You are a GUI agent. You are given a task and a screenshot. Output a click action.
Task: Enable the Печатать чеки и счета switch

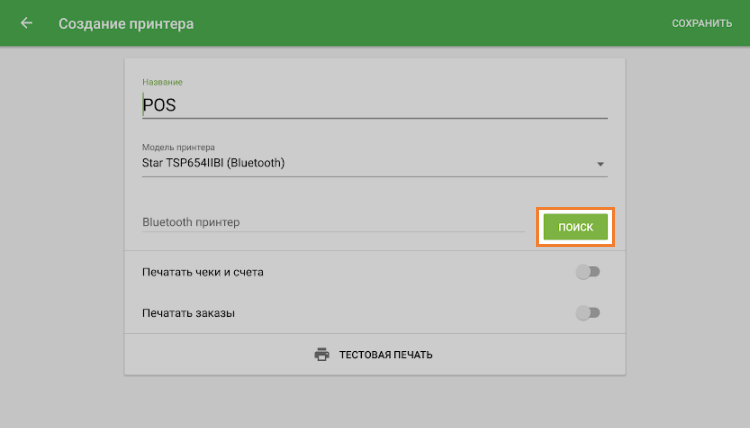[588, 272]
